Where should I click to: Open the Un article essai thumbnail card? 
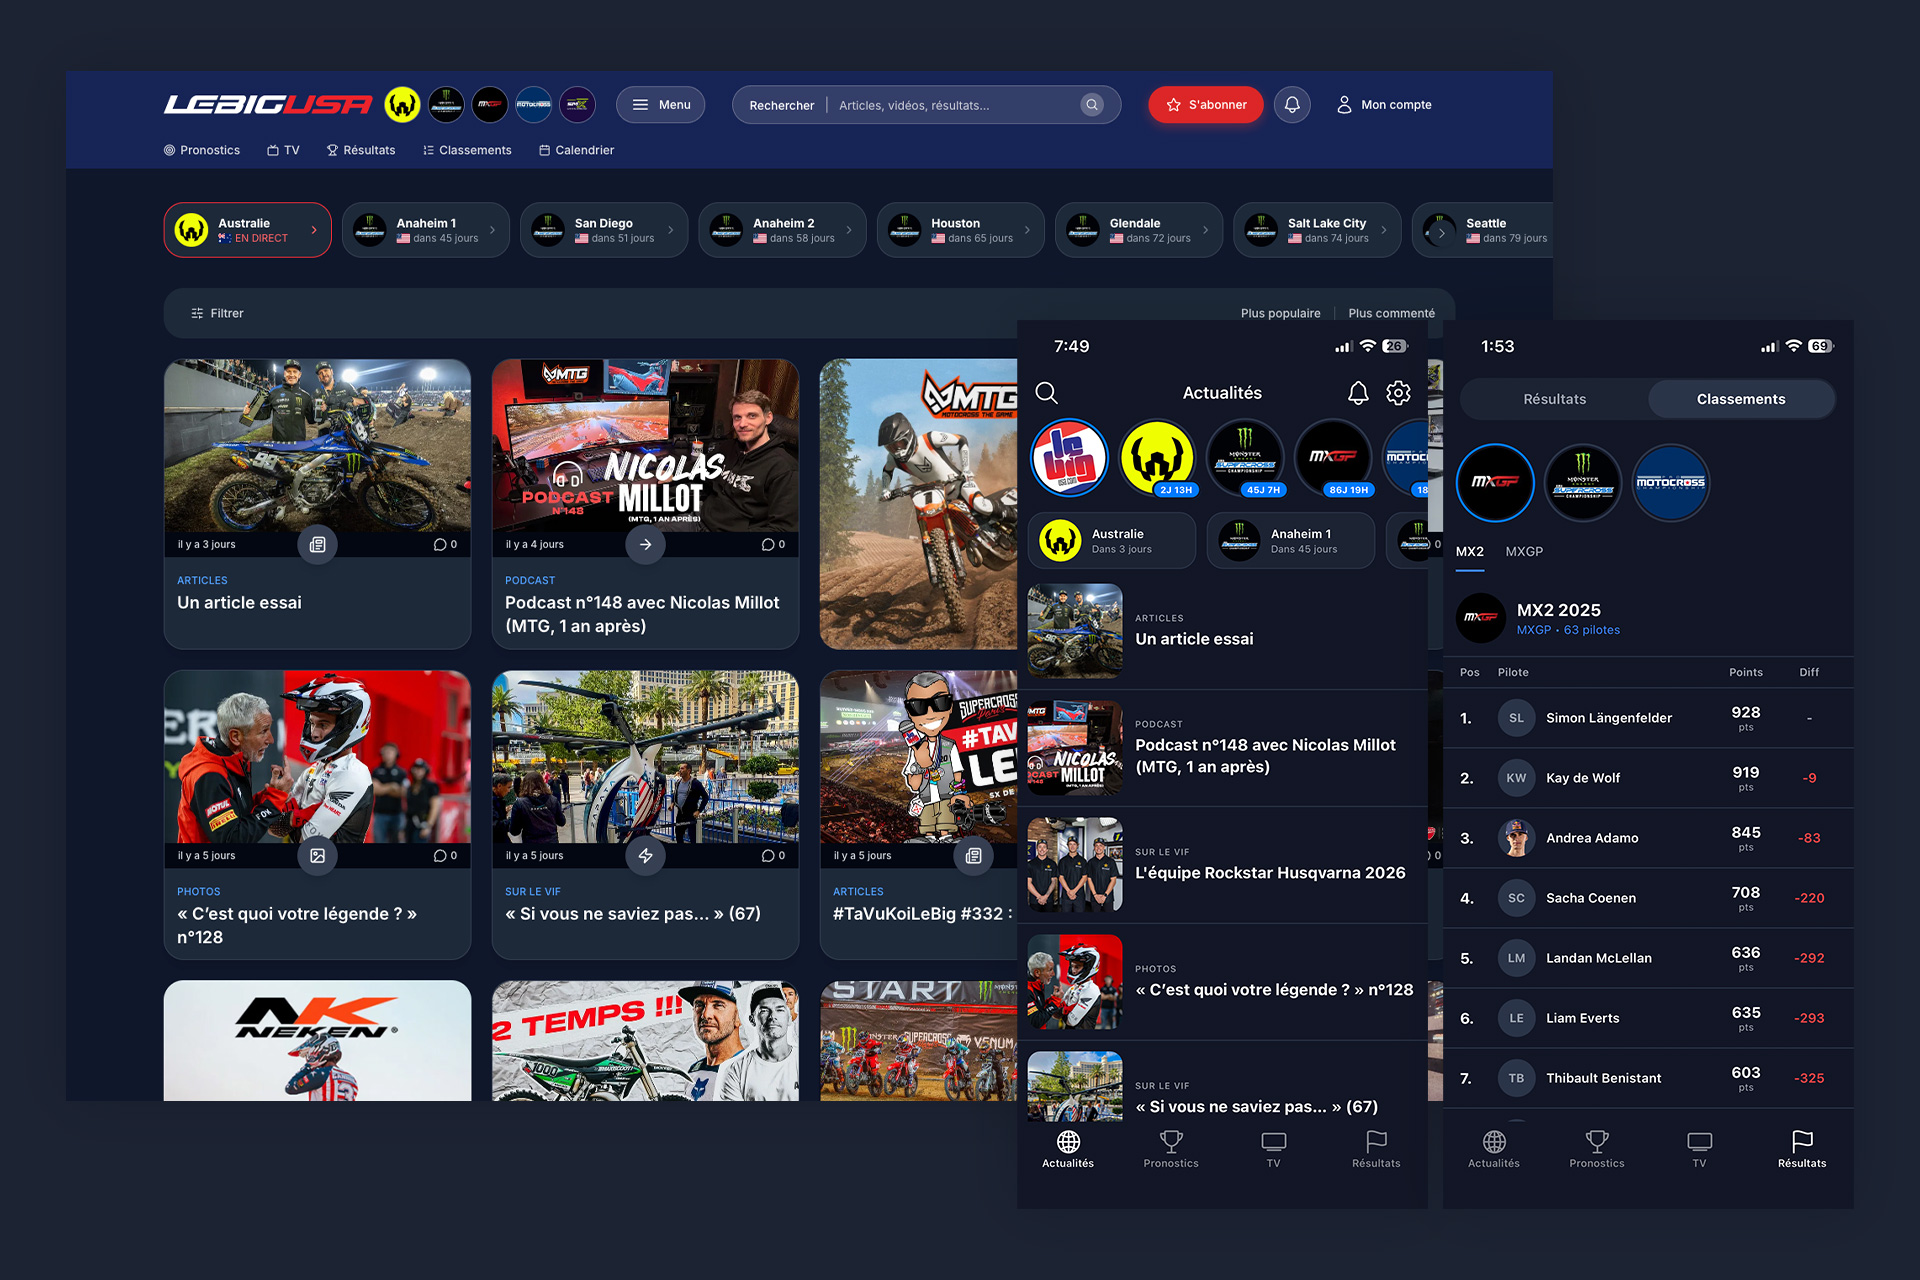pos(317,447)
